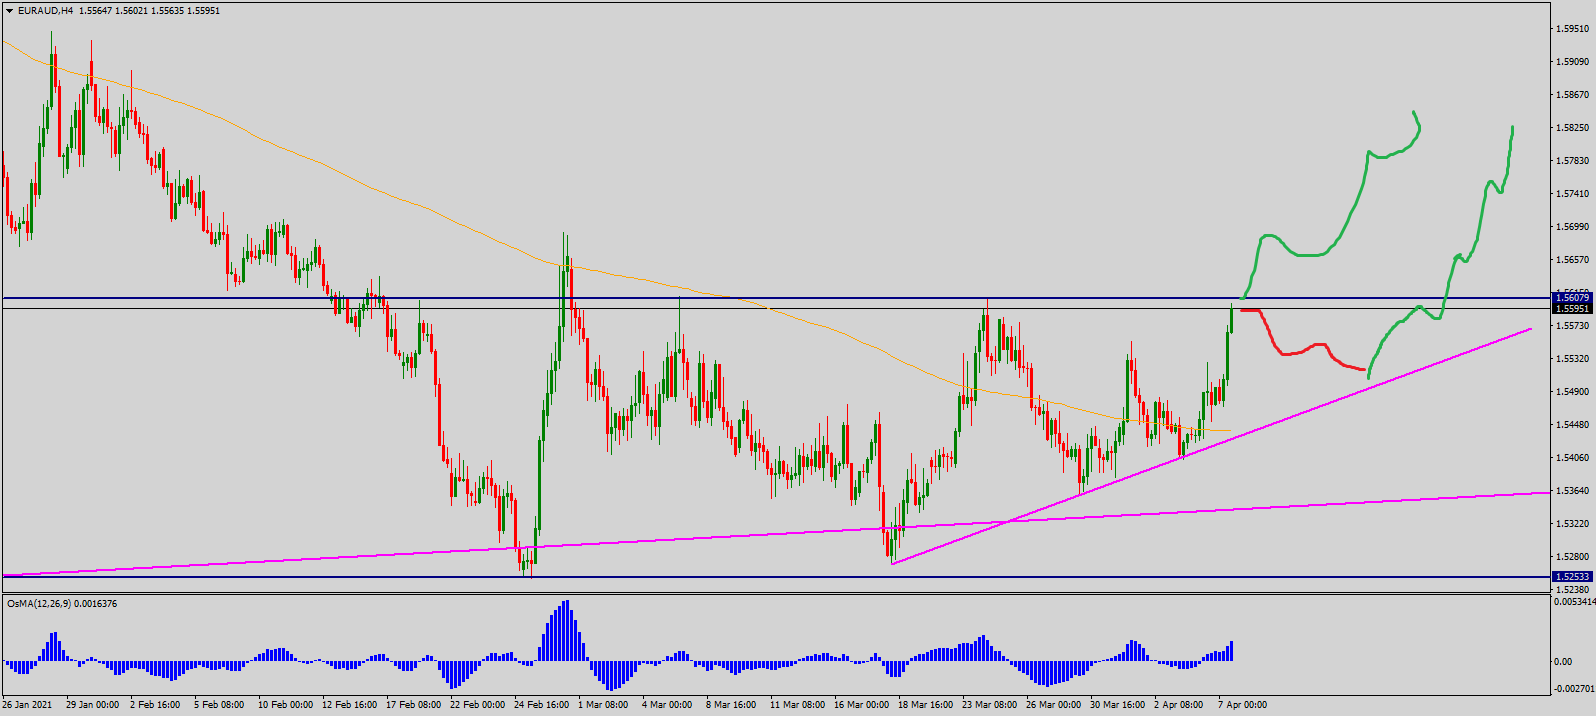Click the -0.002701 OsMA scale value
1596x716 pixels.
point(1574,689)
